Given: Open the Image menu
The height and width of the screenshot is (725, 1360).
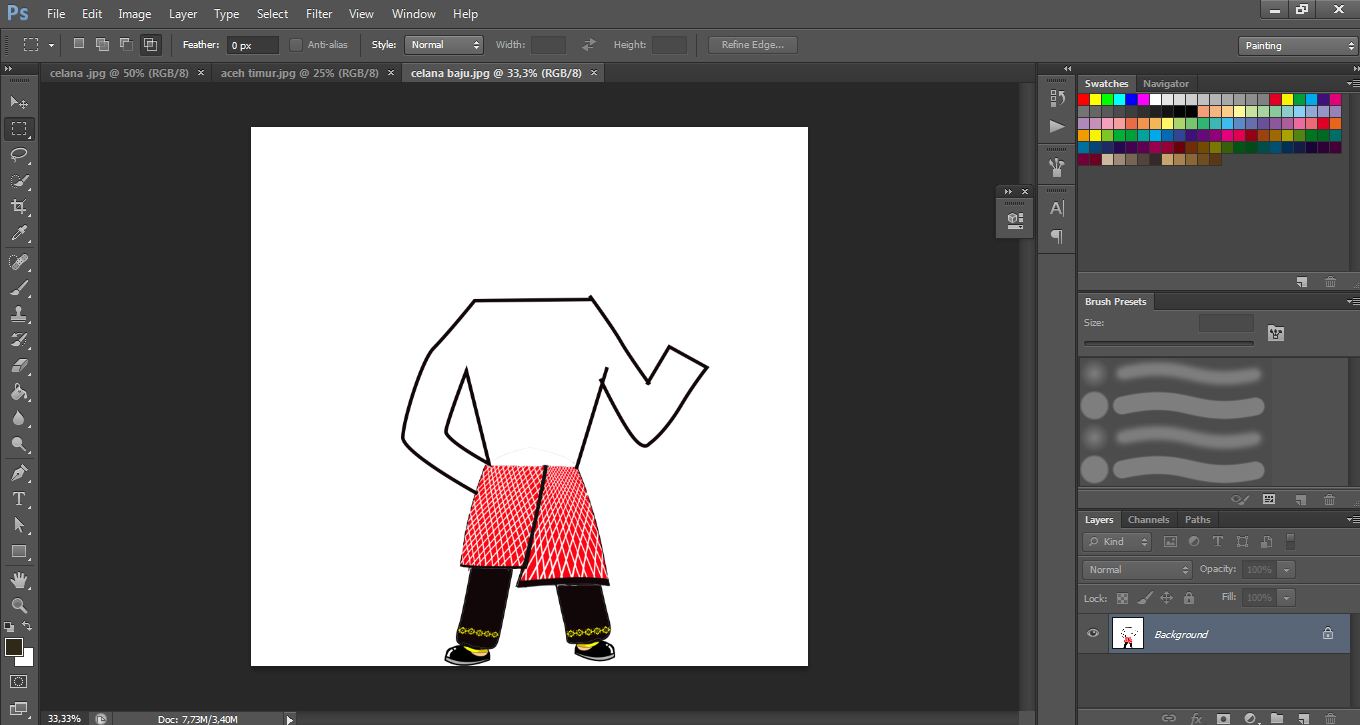Looking at the screenshot, I should (135, 14).
